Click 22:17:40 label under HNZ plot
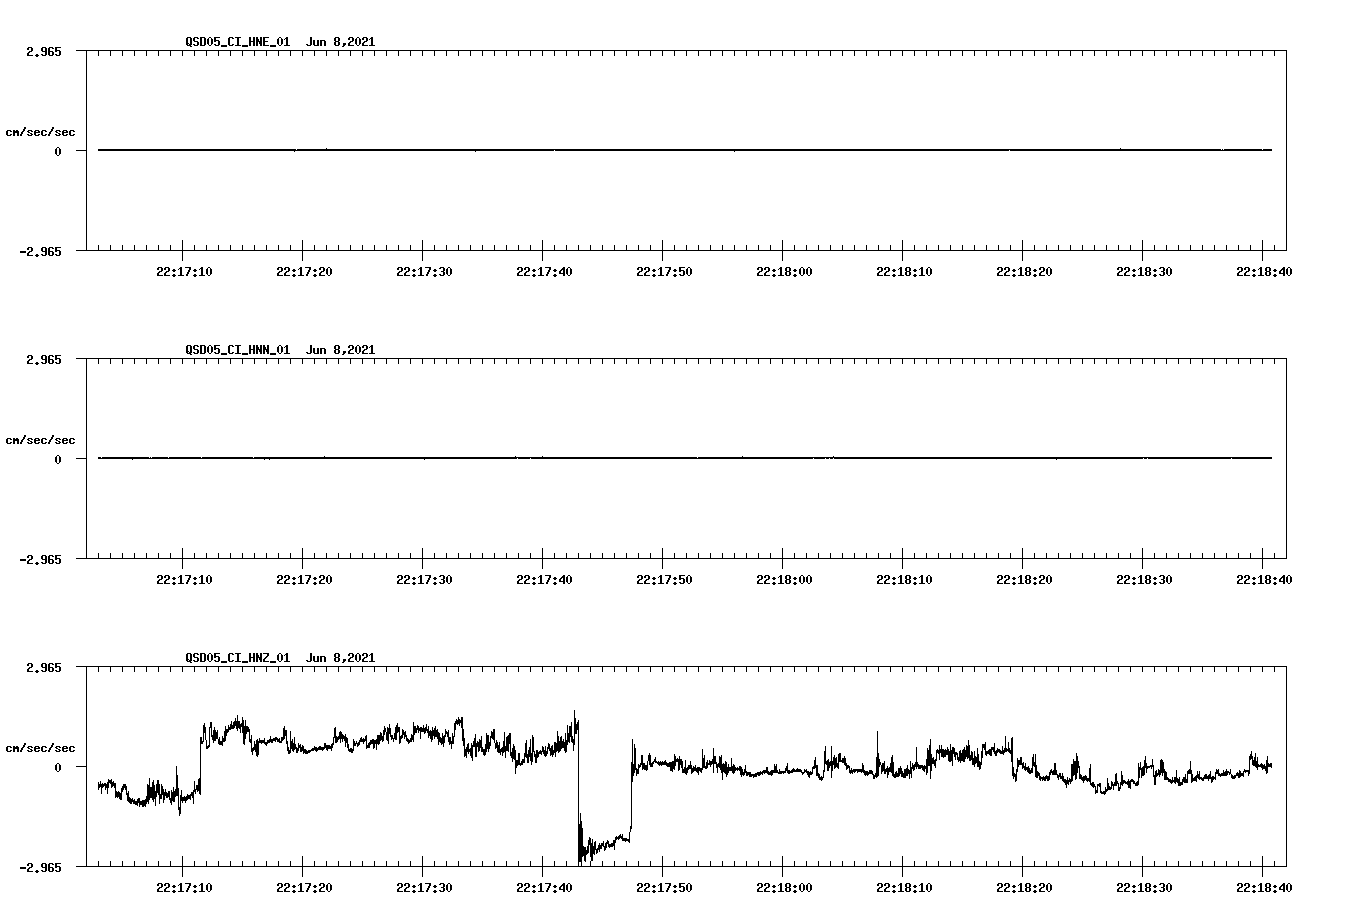The image size is (1358, 924). click(544, 888)
